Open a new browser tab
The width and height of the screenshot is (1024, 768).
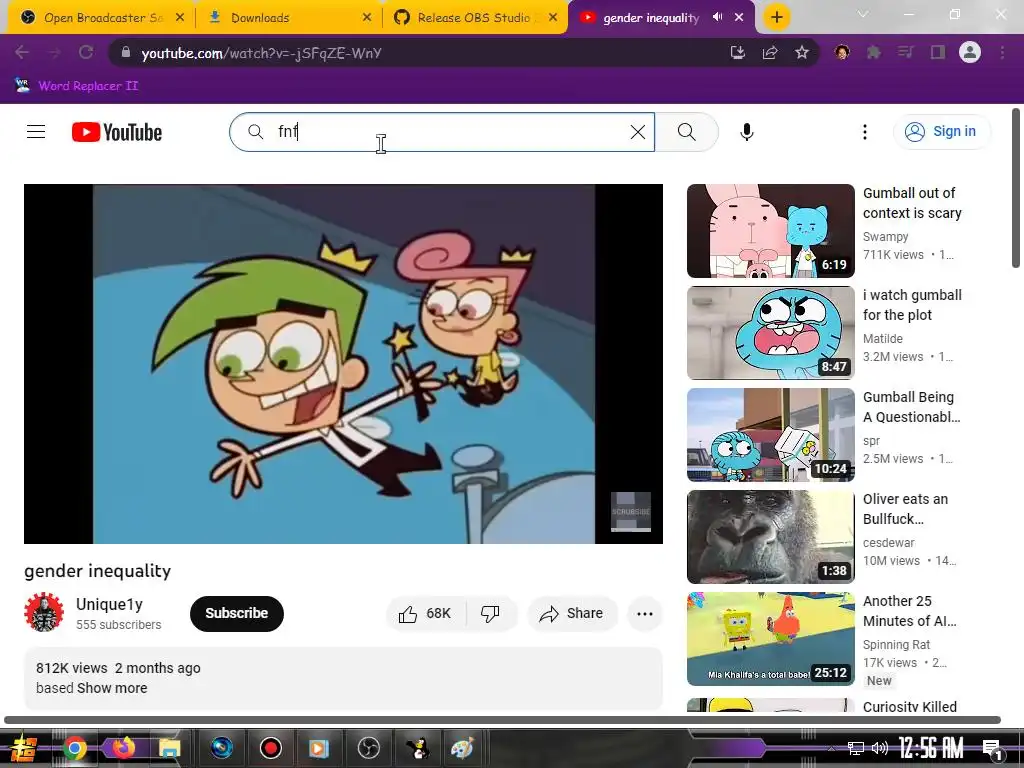coord(776,17)
